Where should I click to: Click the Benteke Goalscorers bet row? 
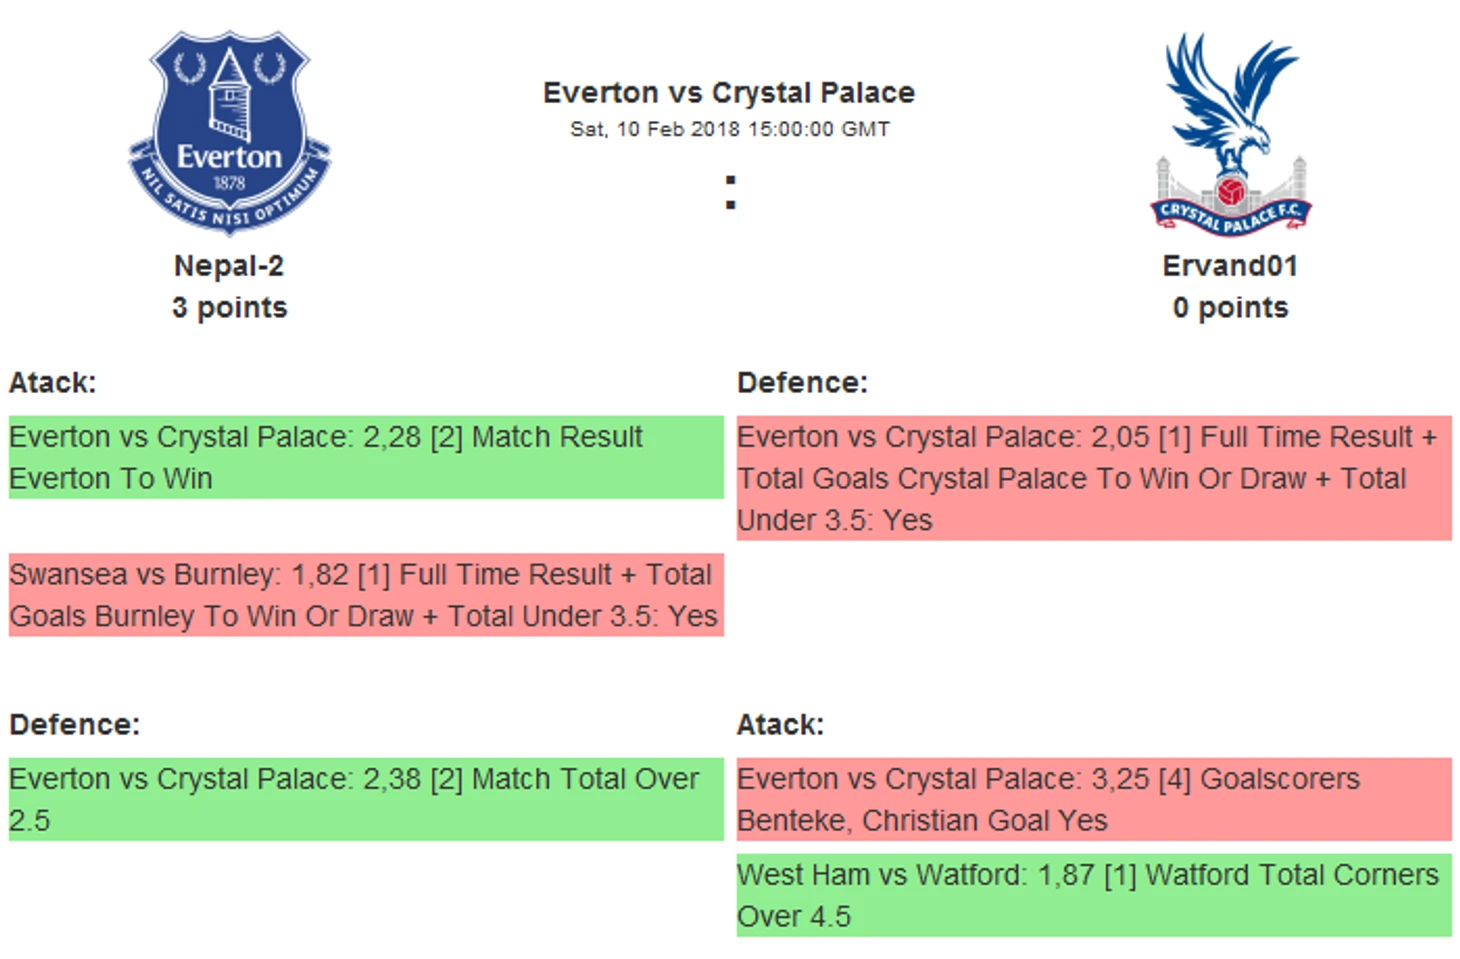(1093, 799)
